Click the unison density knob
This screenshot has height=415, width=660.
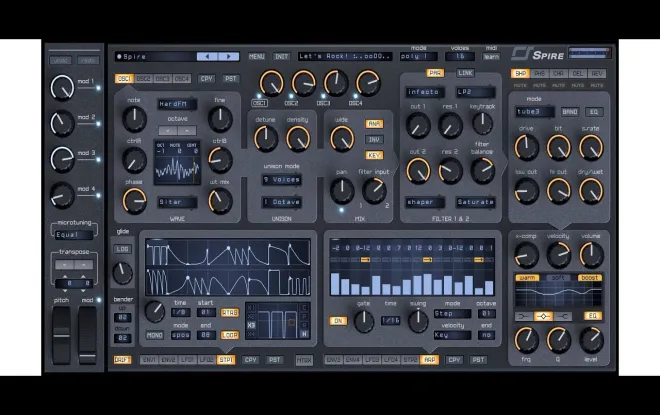(x=298, y=139)
